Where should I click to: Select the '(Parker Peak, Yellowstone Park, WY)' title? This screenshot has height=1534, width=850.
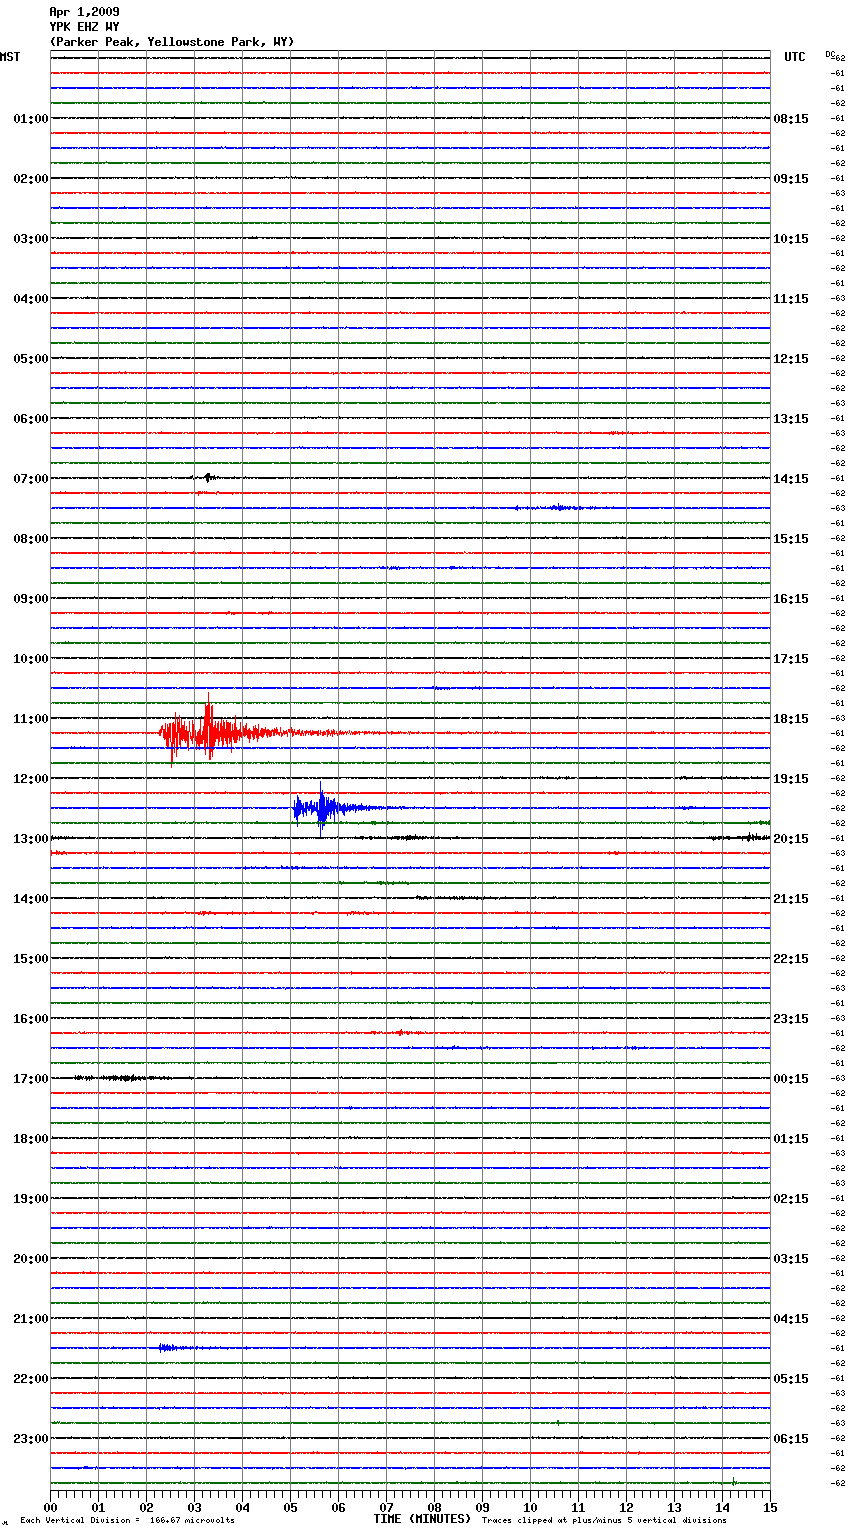point(171,42)
